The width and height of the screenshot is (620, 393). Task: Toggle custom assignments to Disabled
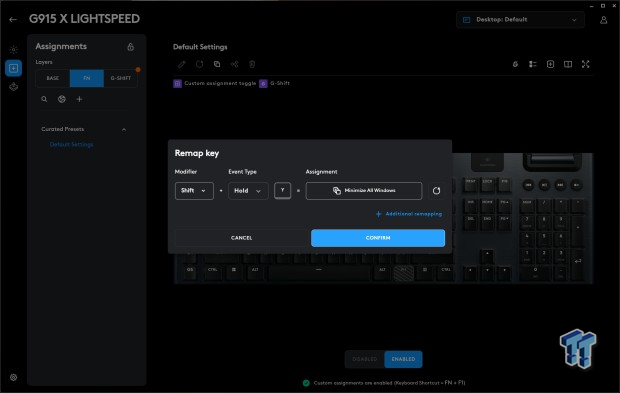(x=365, y=359)
